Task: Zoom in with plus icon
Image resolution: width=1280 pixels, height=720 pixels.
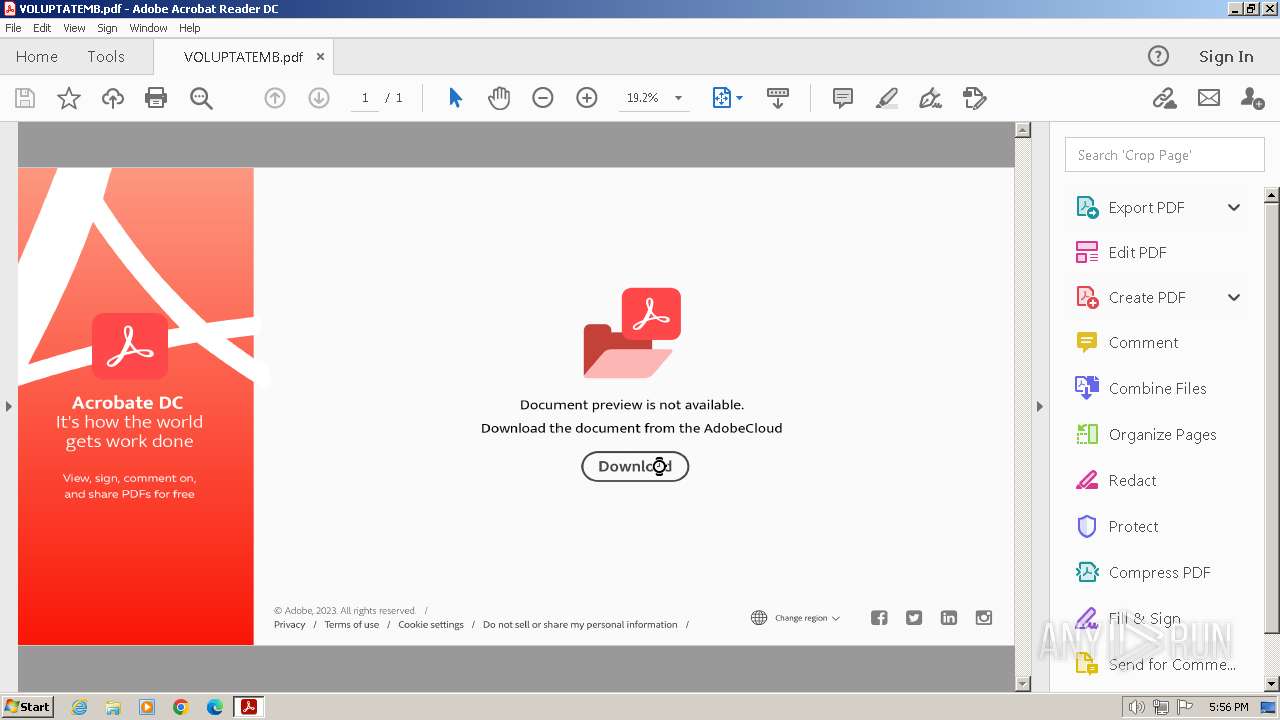Action: click(x=587, y=98)
